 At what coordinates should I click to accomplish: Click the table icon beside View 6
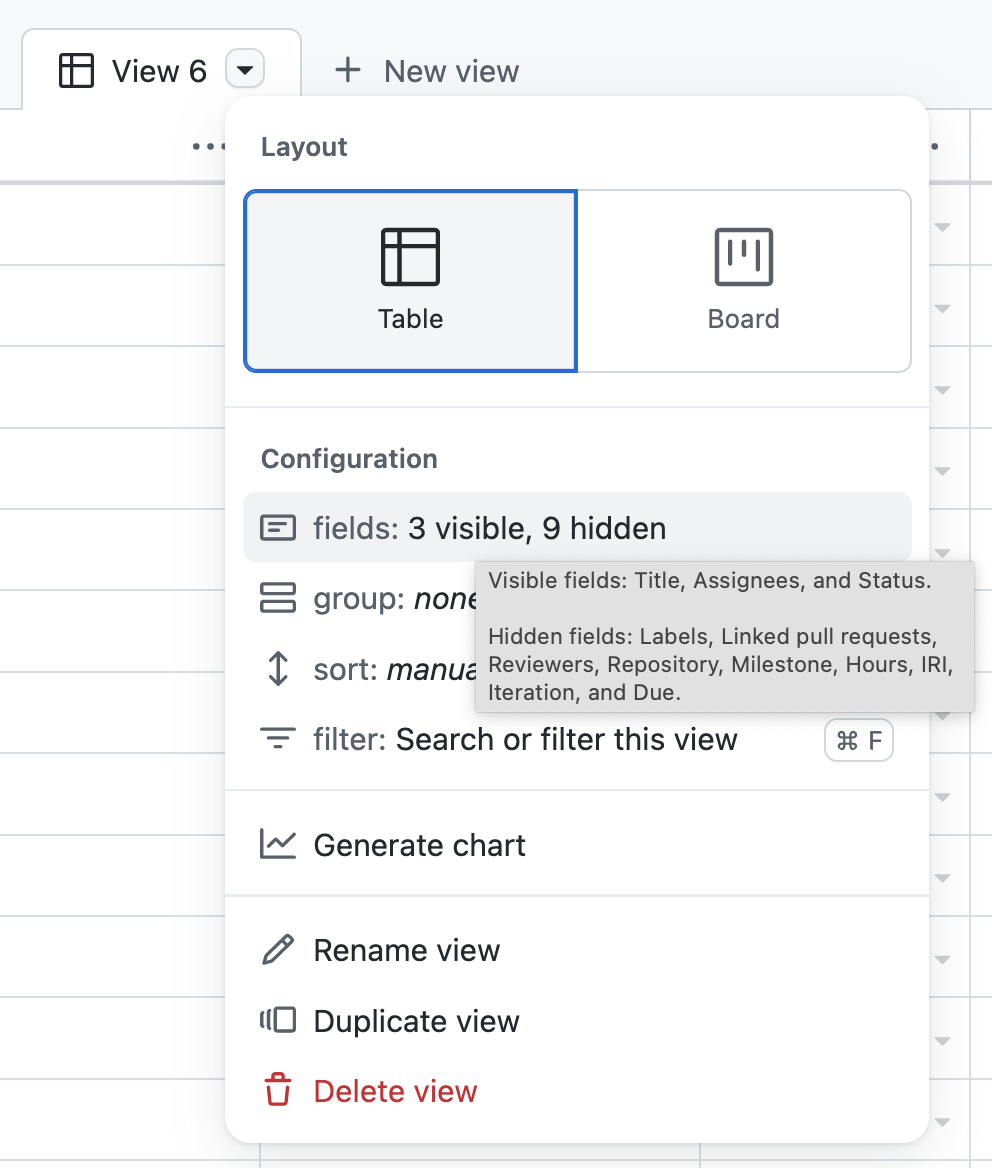[76, 71]
